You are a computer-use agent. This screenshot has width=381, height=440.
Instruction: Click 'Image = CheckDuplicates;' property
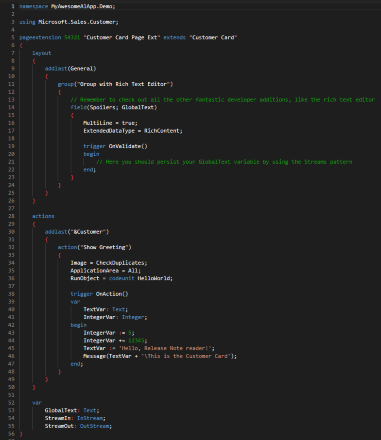click(x=109, y=263)
